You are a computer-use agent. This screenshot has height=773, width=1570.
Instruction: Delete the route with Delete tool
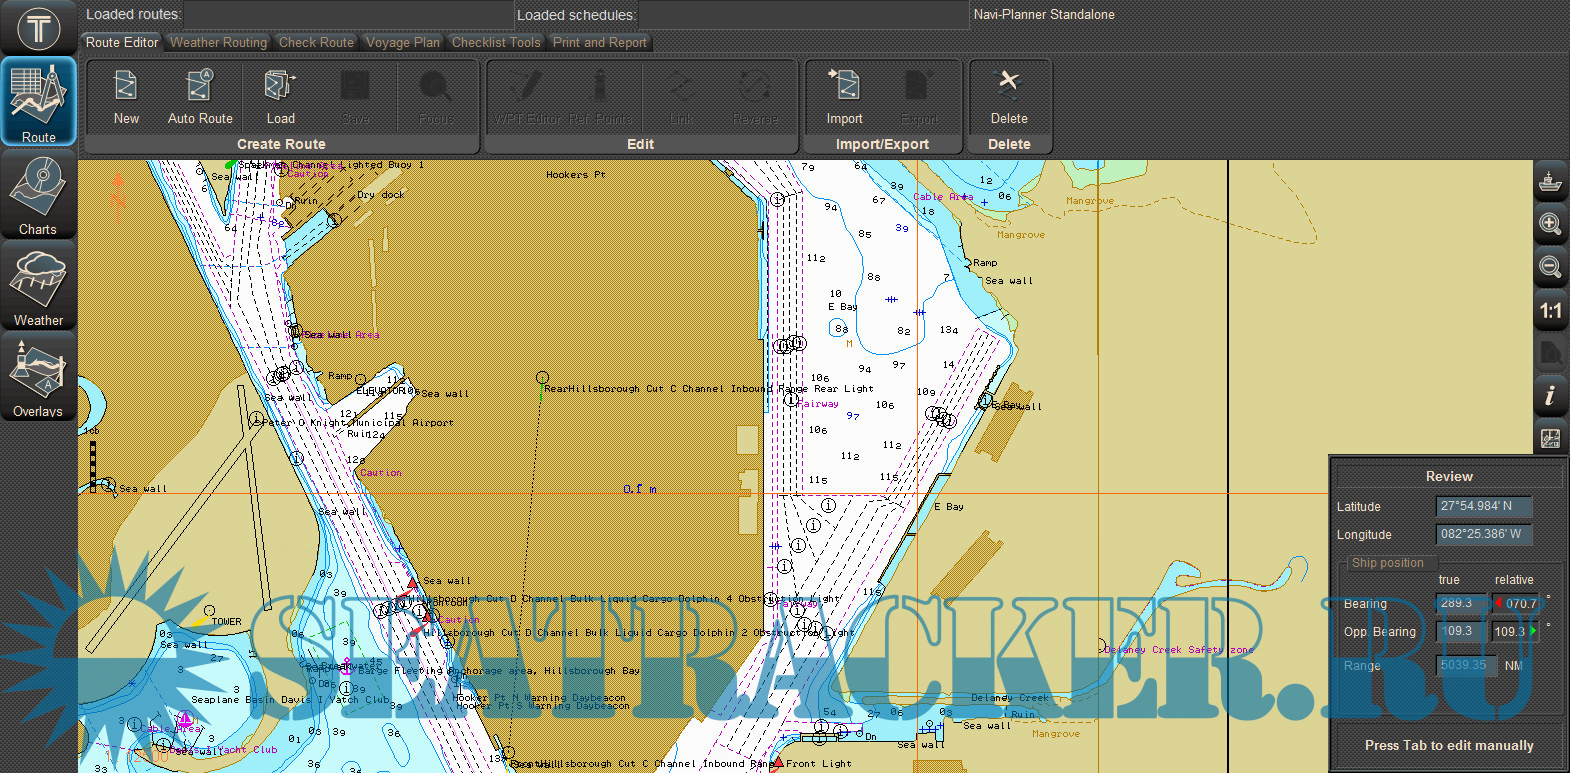(1009, 97)
